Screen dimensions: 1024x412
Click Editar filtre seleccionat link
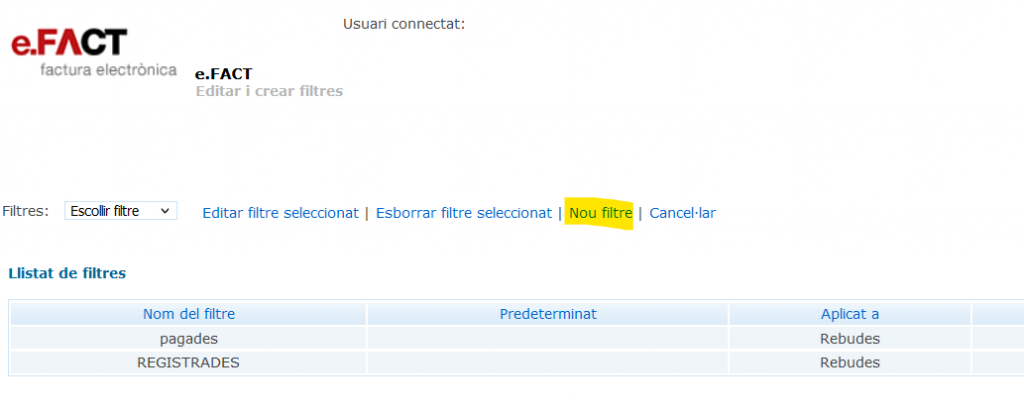click(x=280, y=213)
